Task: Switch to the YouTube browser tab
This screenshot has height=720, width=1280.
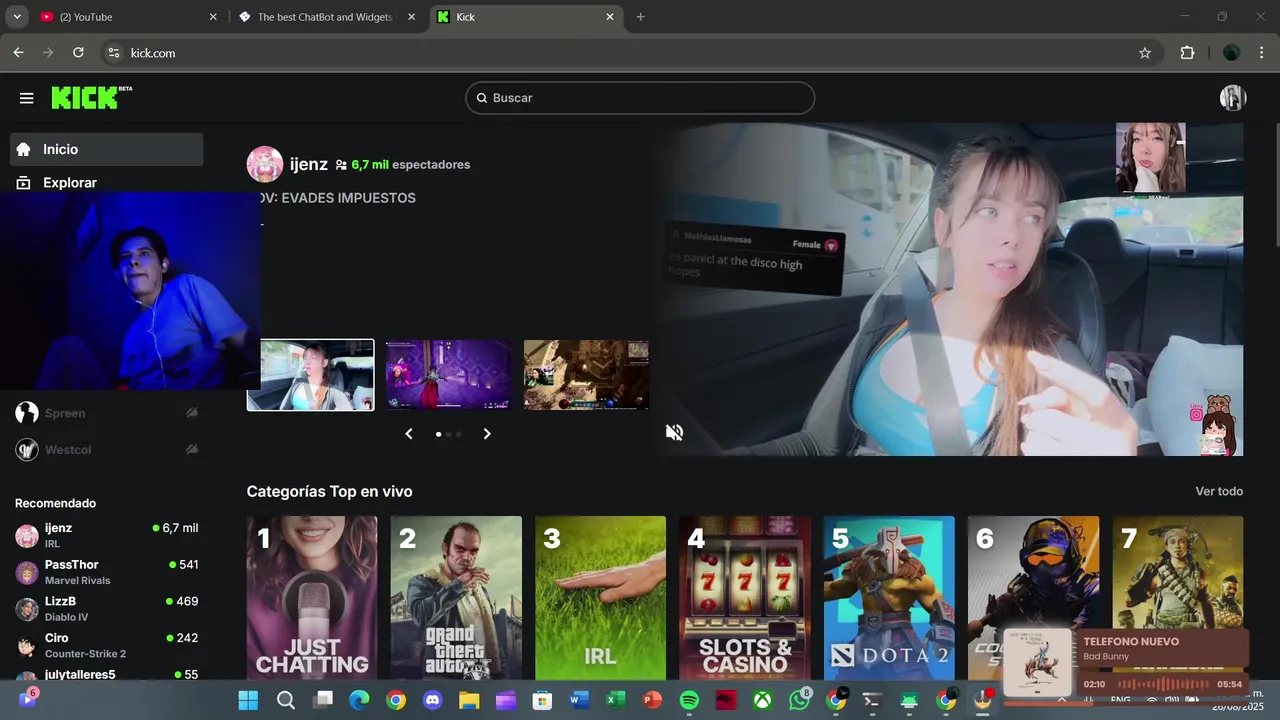Action: coord(128,17)
